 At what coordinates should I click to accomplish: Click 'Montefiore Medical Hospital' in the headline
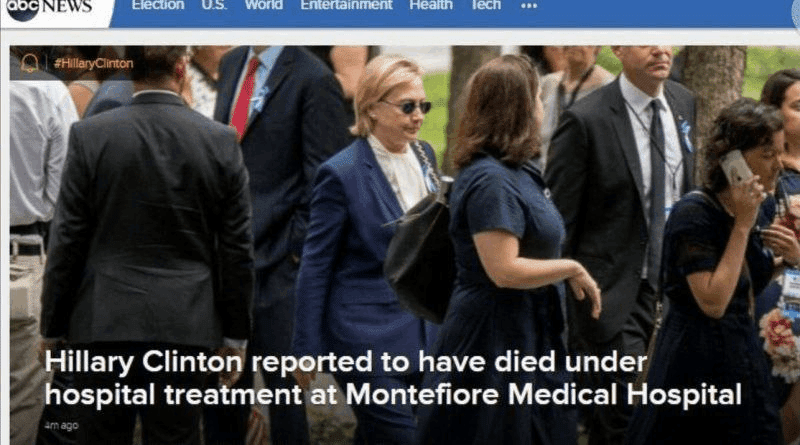pyautogui.click(x=544, y=394)
